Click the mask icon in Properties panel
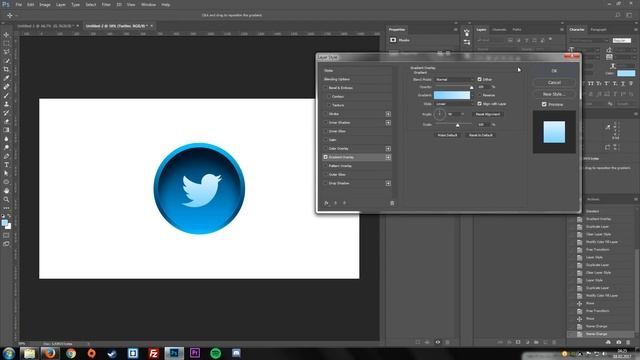 [393, 40]
